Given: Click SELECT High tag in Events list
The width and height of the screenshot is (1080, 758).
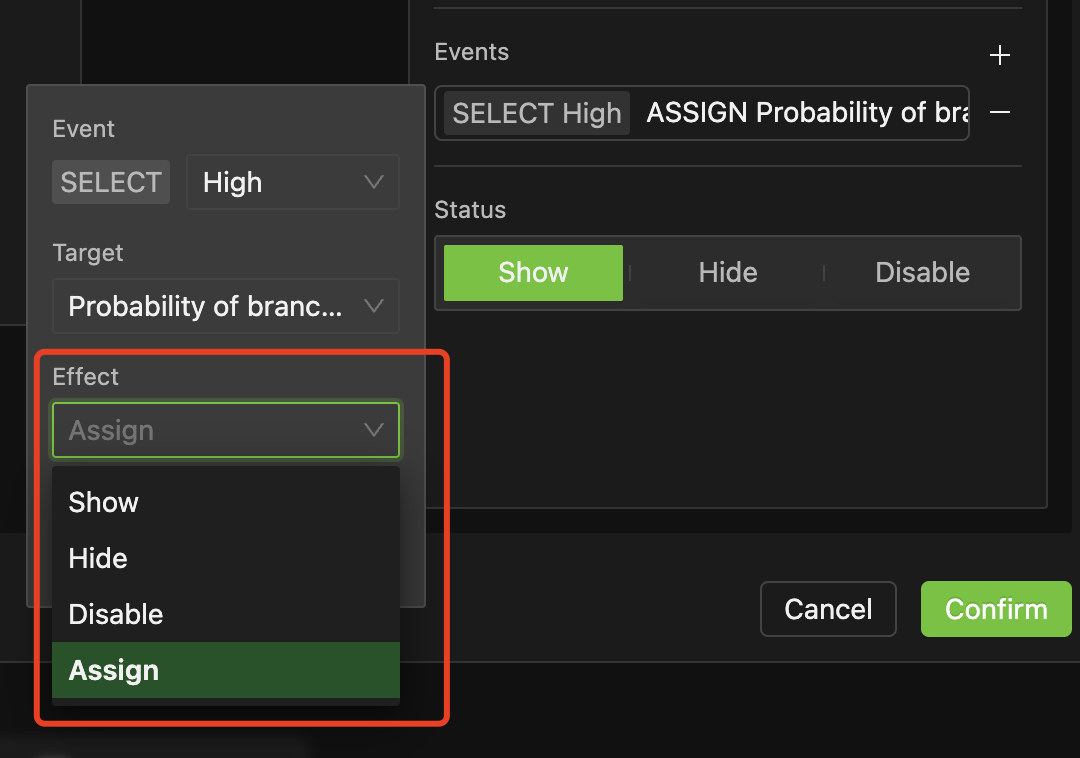Looking at the screenshot, I should coord(537,113).
